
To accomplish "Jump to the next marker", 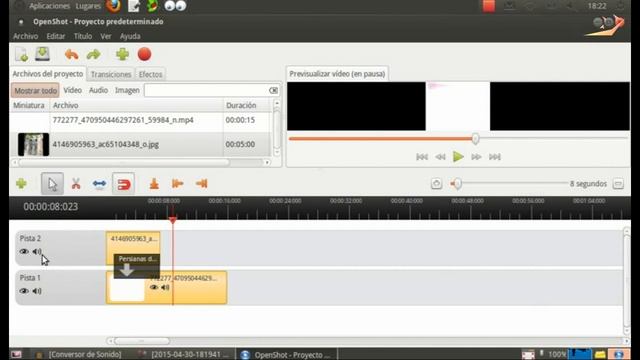I will click(202, 184).
